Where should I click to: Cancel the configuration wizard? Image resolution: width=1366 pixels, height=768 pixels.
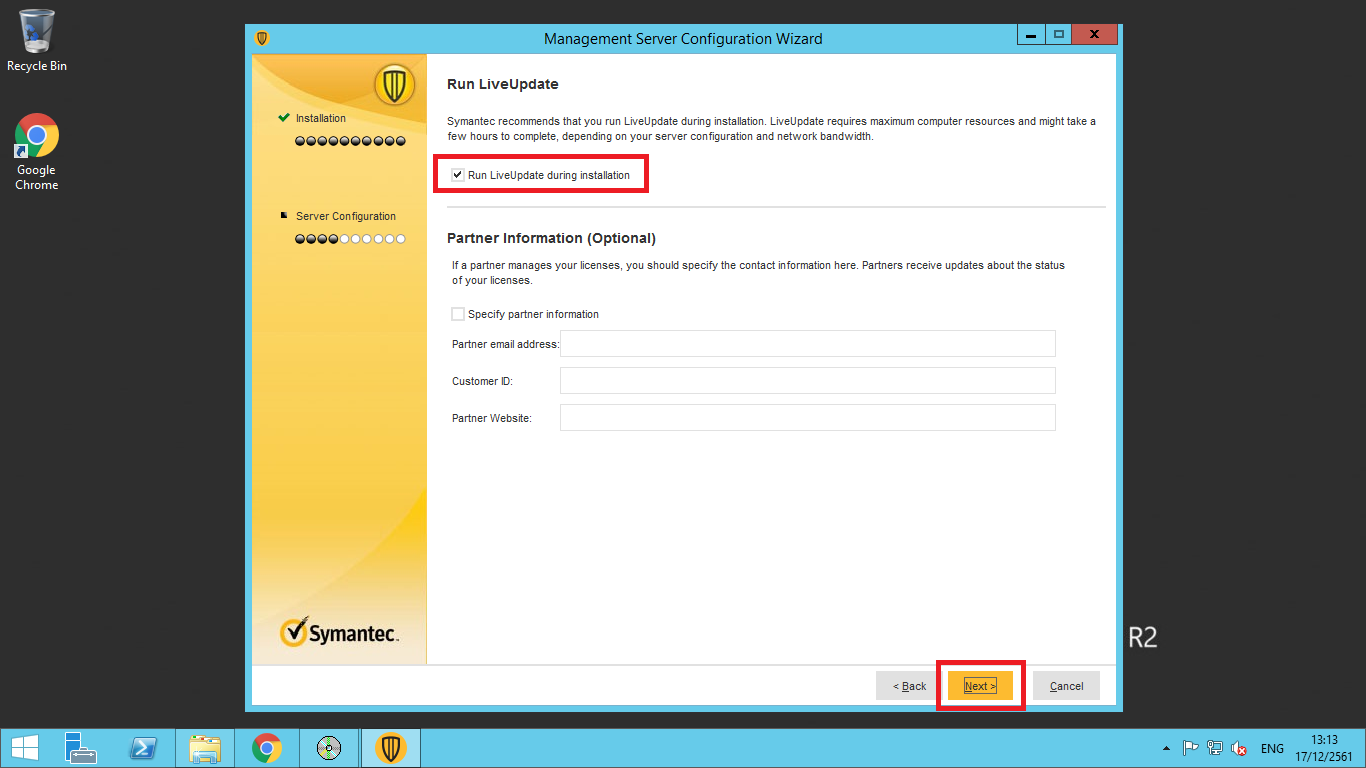[x=1066, y=686]
